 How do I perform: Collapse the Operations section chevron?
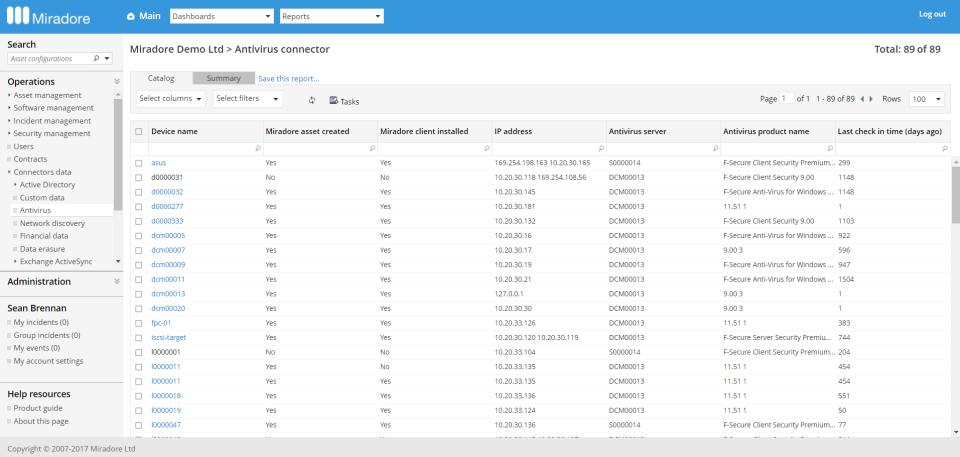pyautogui.click(x=116, y=81)
